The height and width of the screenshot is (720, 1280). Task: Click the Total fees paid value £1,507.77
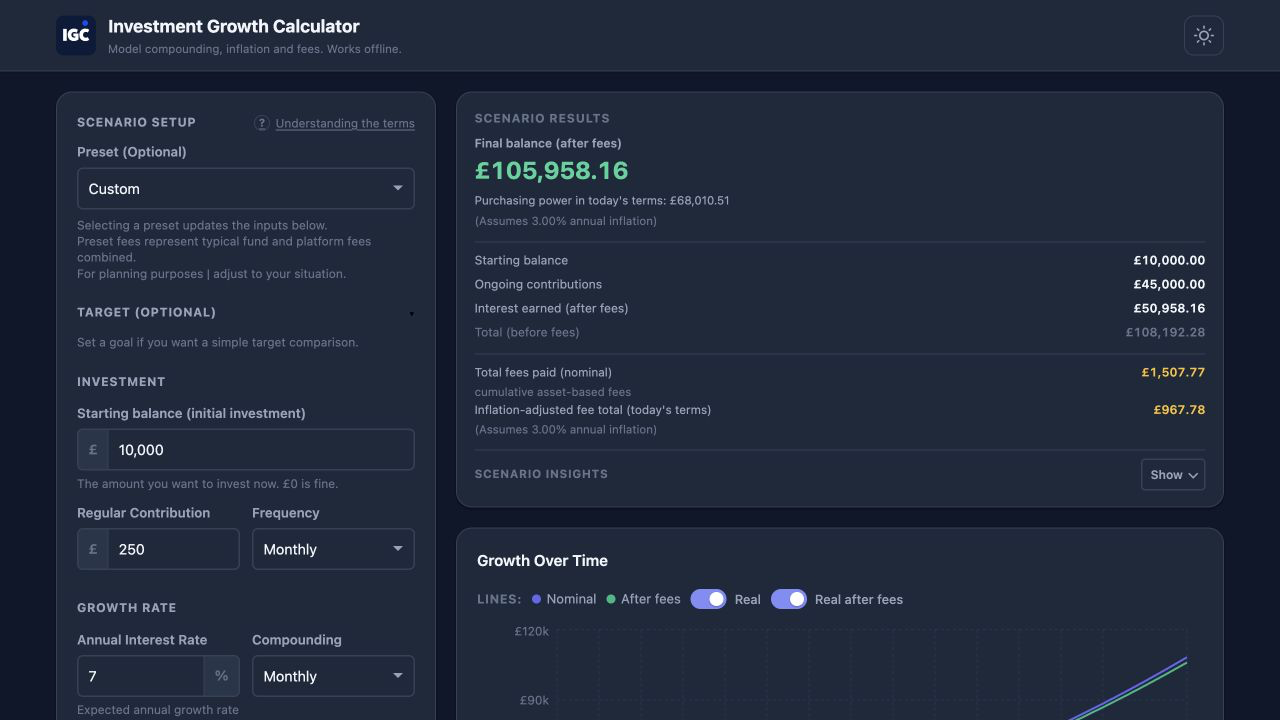click(x=1173, y=372)
